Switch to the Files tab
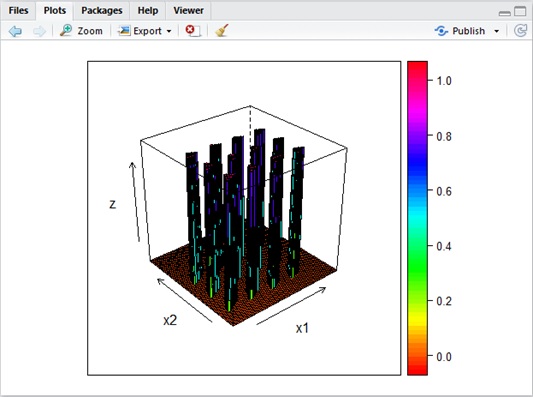 tap(18, 11)
